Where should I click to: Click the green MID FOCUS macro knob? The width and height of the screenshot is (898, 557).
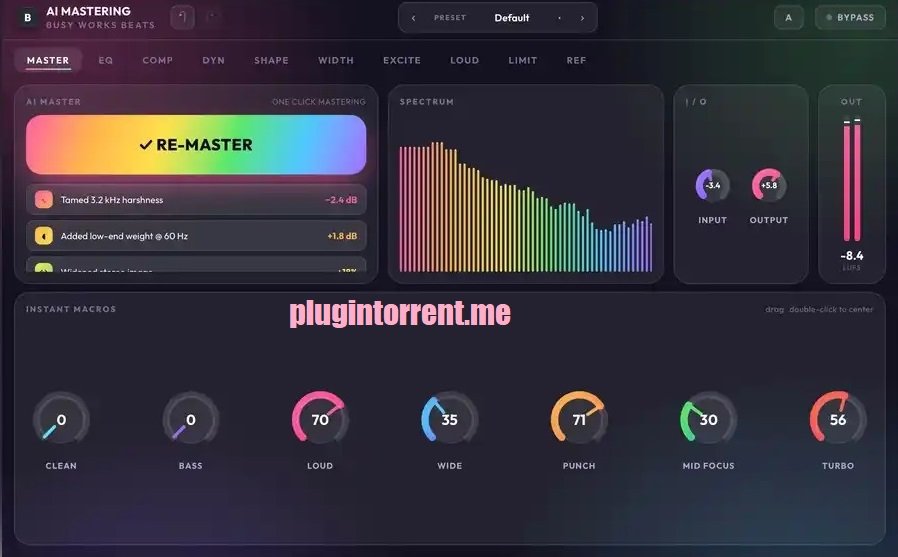[x=708, y=420]
